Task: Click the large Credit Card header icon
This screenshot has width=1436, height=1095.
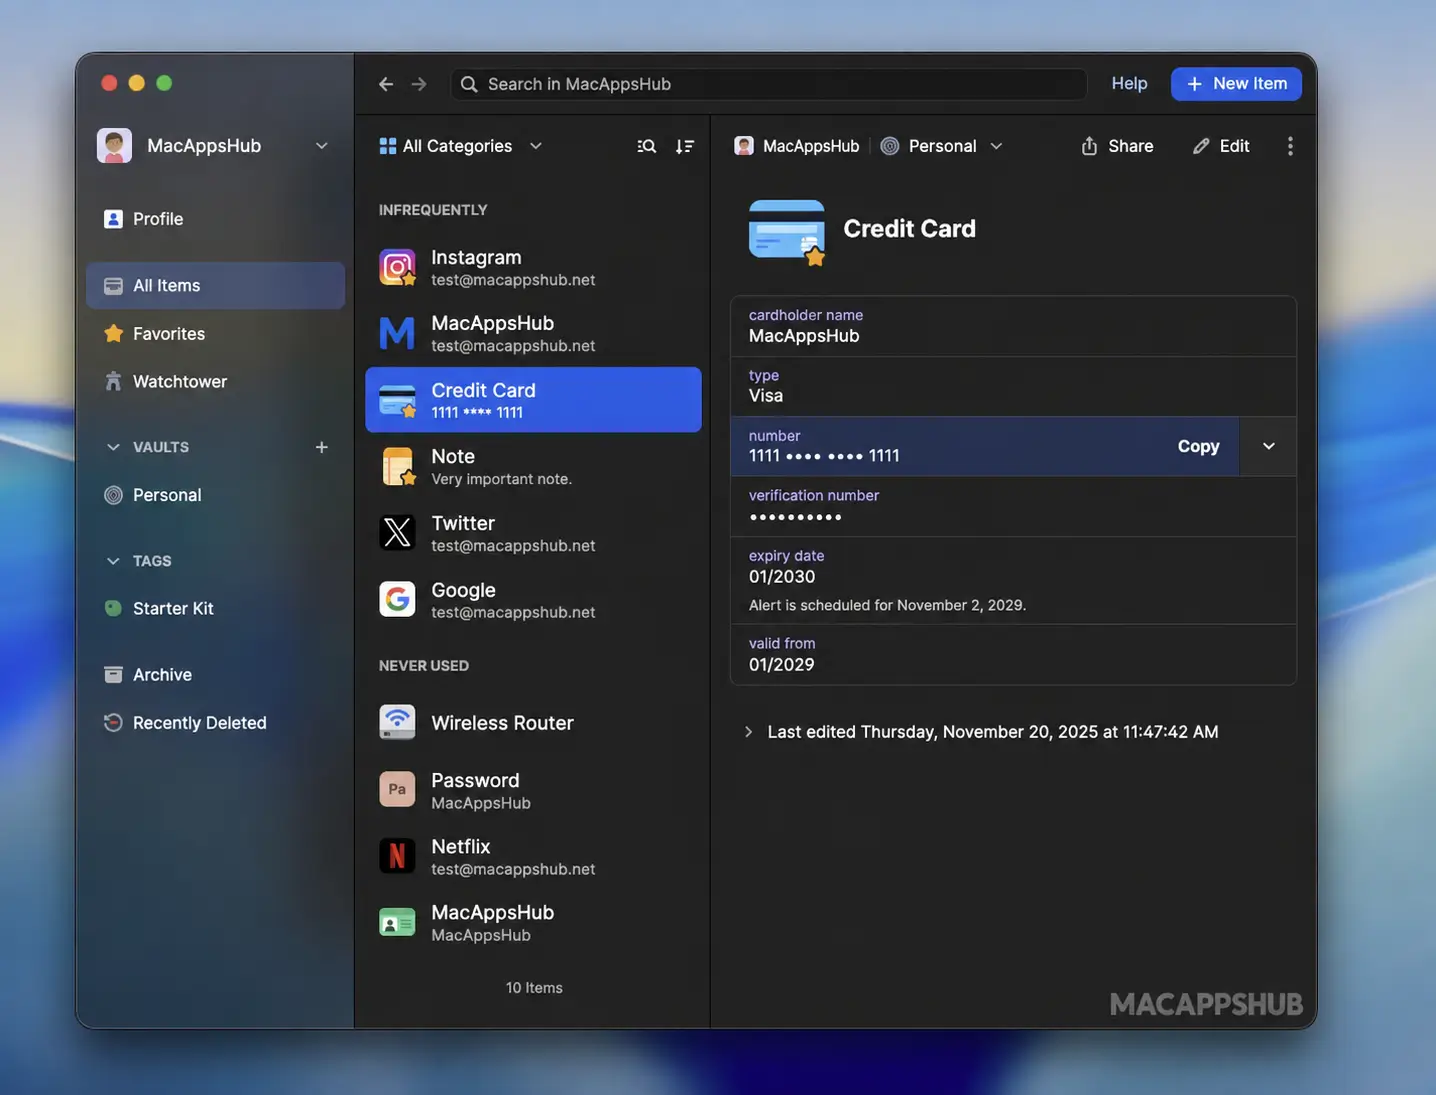Action: tap(788, 232)
